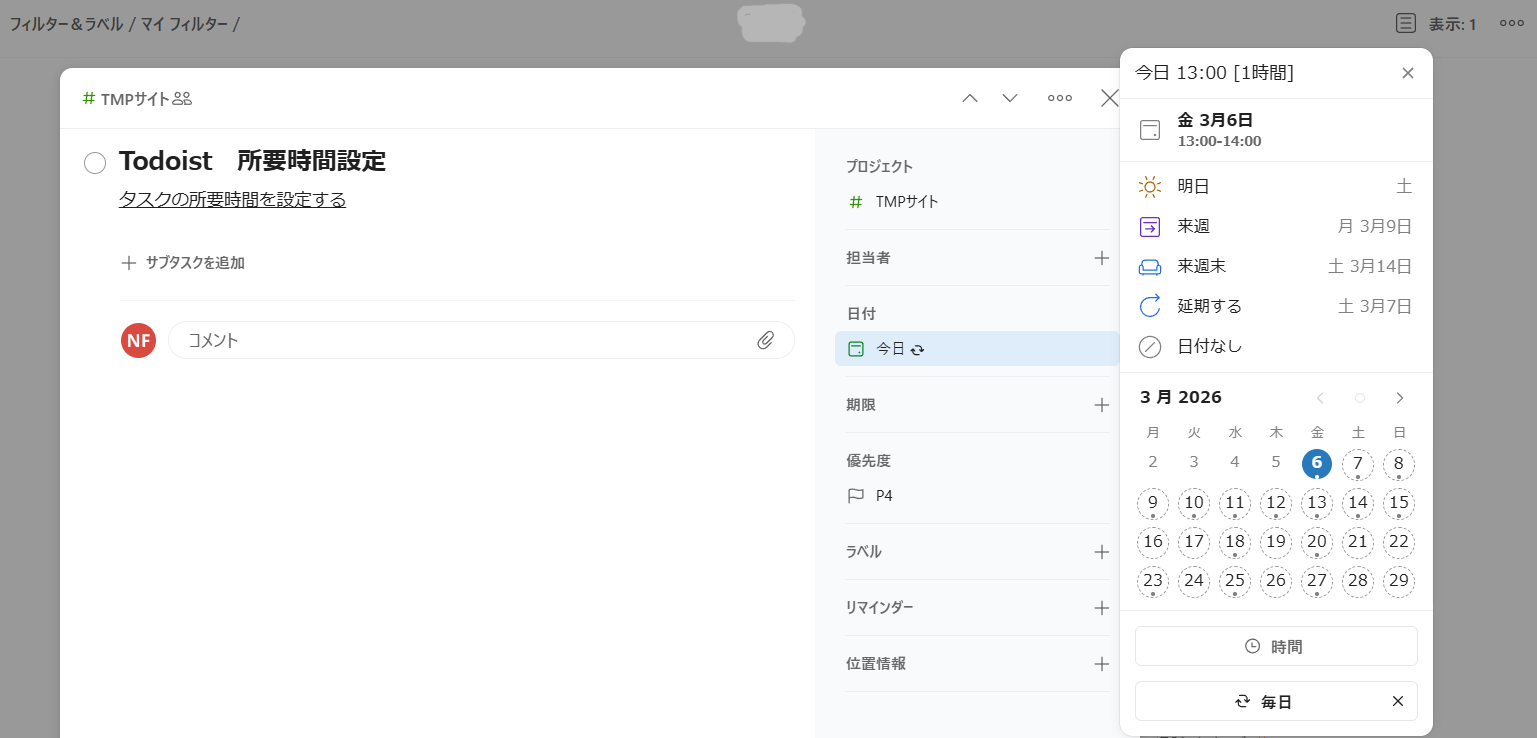Mark the Todoist 所要時間設定 task complete
Screen dimensions: 1537x738
pos(95,162)
